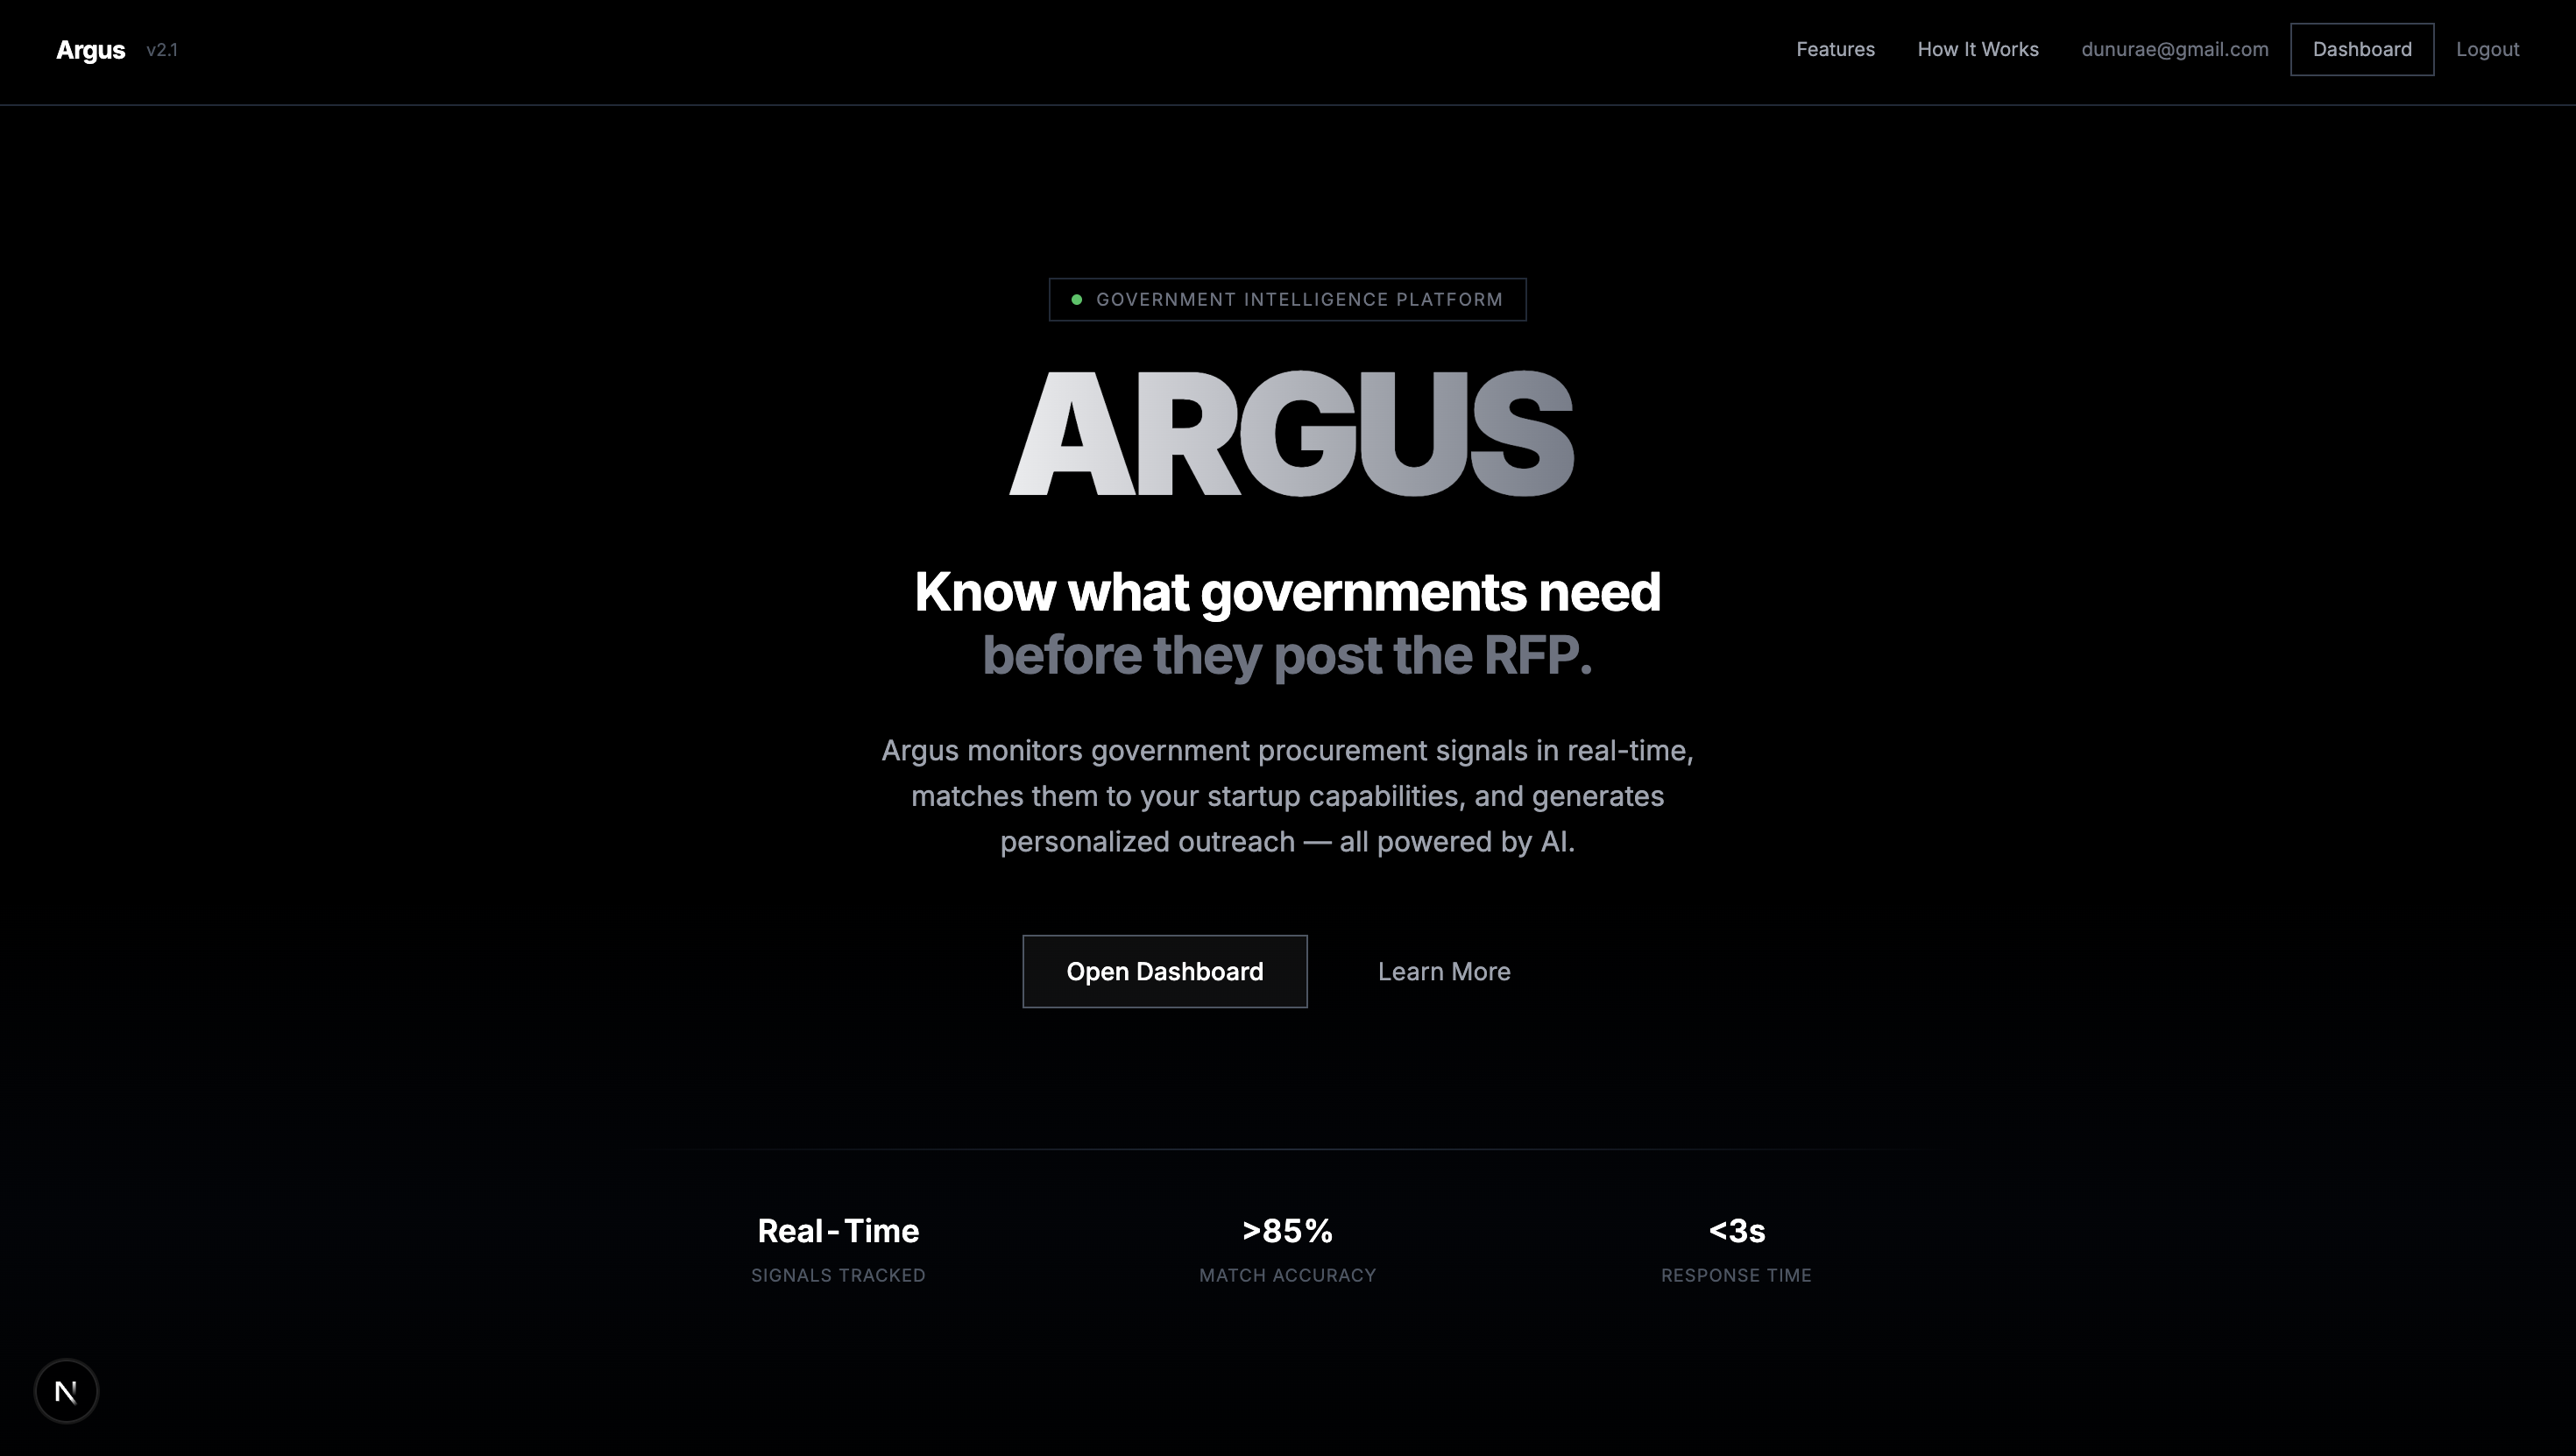Click the large ARGUS hero title

(x=1290, y=434)
